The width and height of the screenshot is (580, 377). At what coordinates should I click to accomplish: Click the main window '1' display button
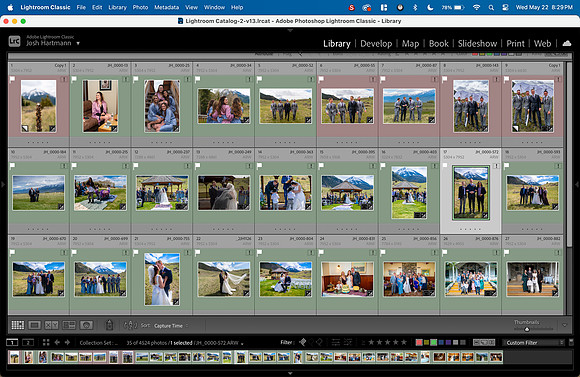(12, 343)
